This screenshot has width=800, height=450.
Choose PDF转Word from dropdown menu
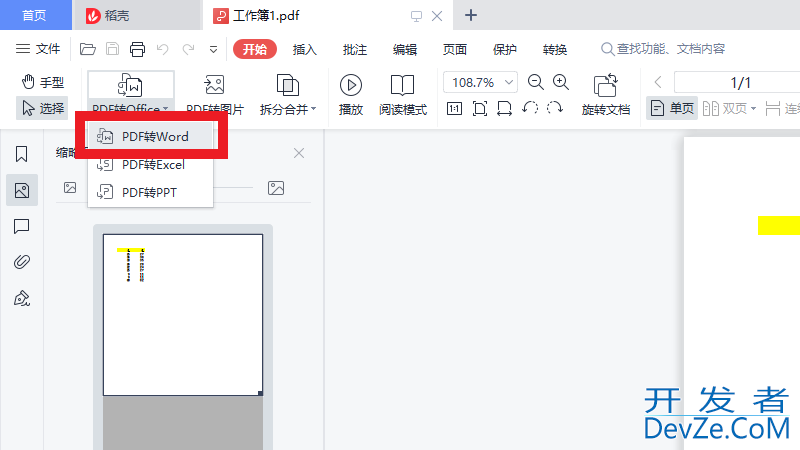(x=151, y=137)
